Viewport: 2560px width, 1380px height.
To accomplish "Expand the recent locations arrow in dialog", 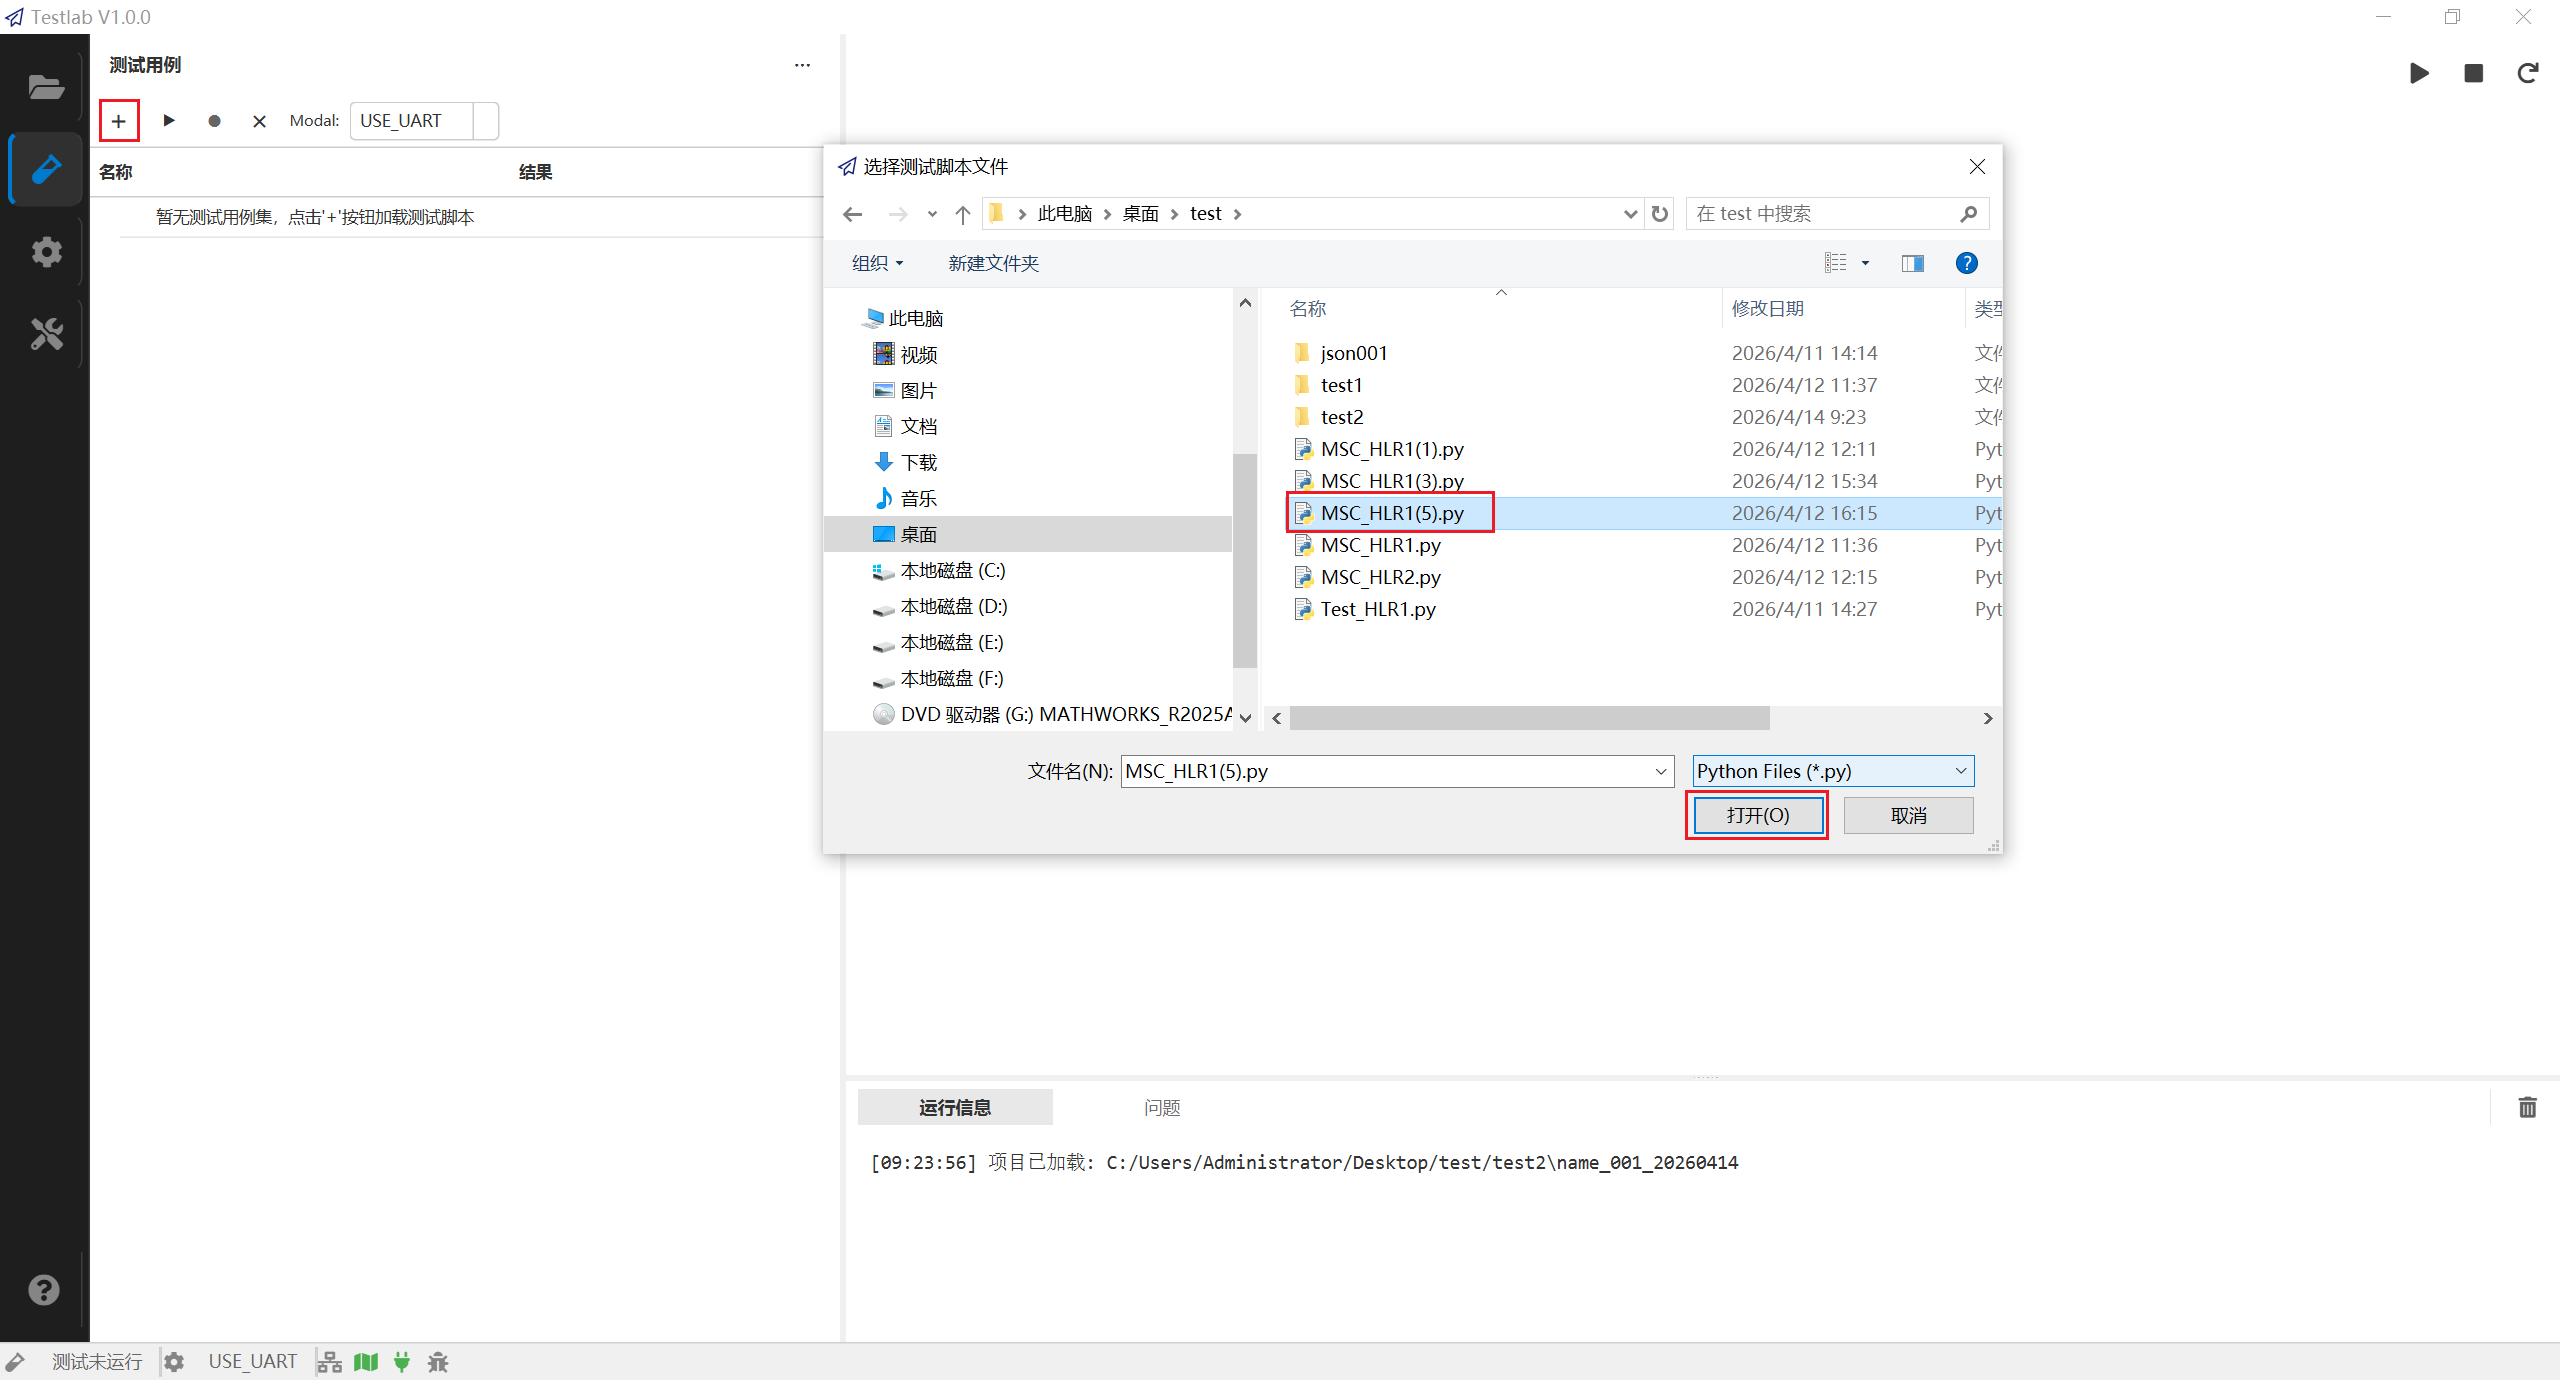I will pyautogui.click(x=932, y=214).
